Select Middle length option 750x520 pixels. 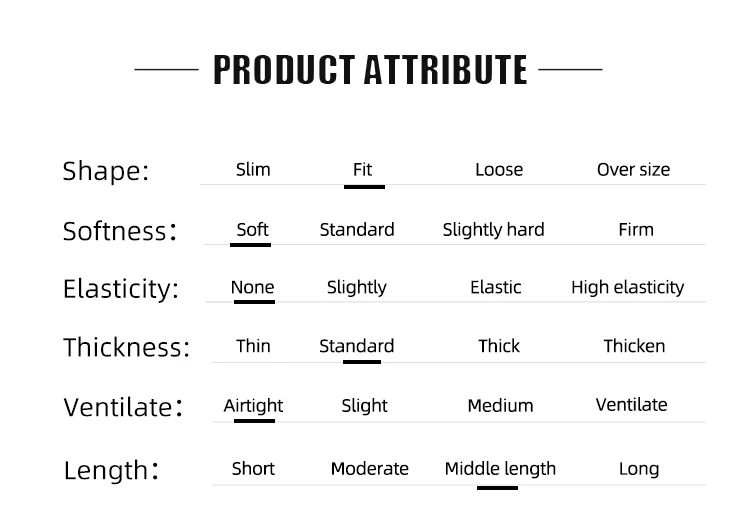tap(500, 468)
